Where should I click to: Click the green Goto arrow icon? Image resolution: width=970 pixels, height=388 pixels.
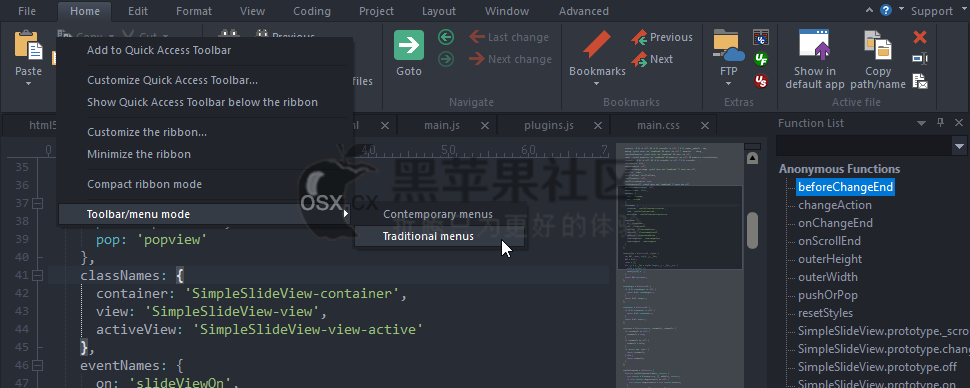409,45
